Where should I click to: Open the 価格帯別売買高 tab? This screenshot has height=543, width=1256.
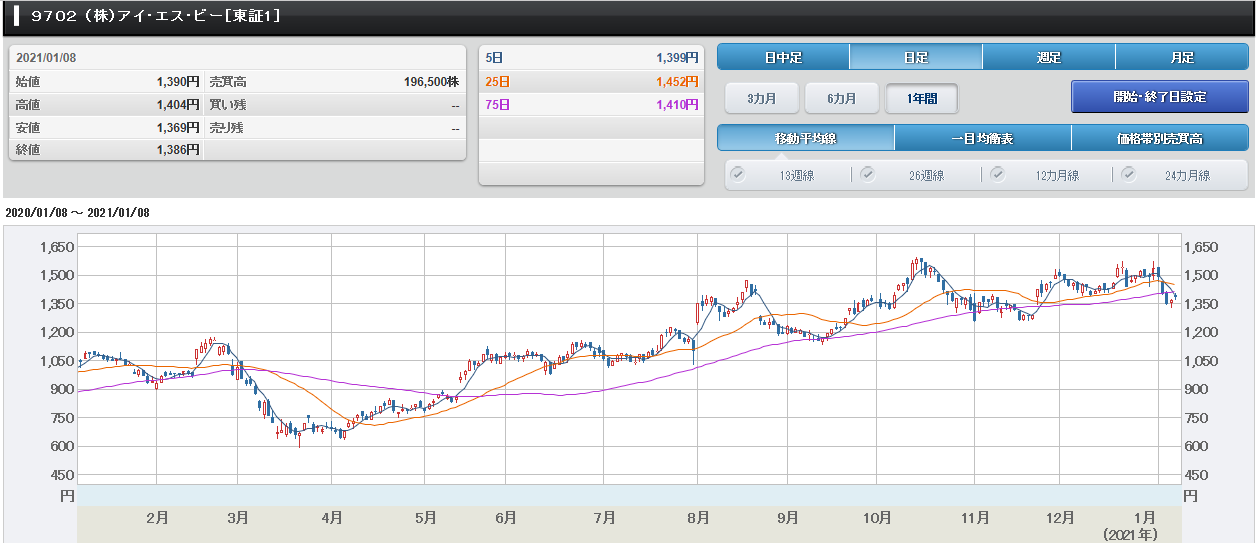(1159, 138)
